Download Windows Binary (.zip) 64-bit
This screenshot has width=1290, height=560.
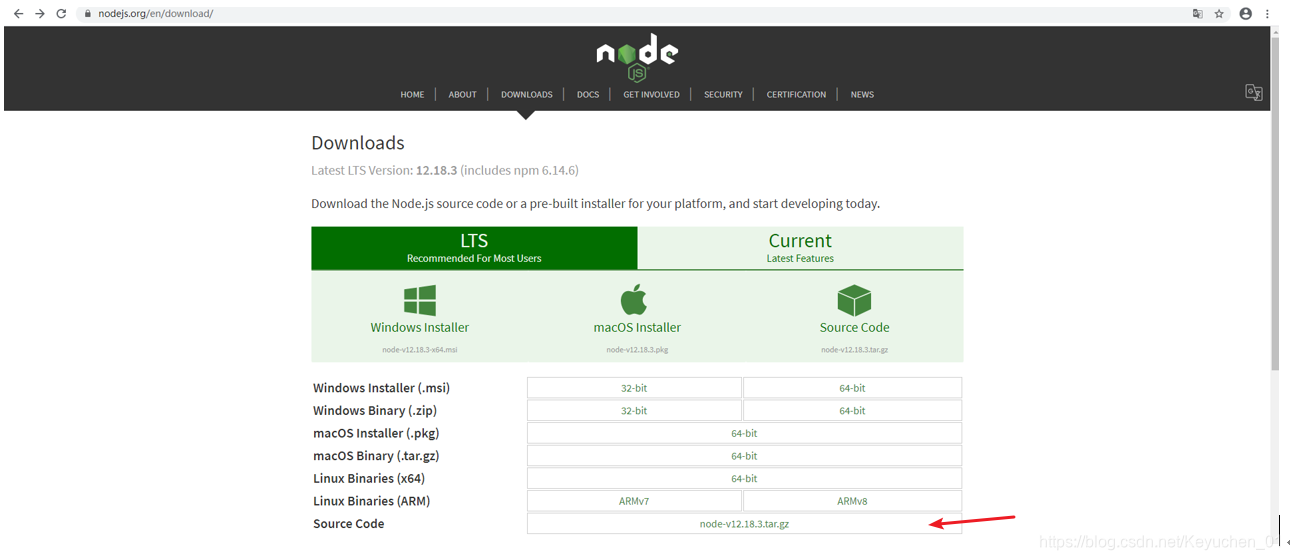pos(852,411)
